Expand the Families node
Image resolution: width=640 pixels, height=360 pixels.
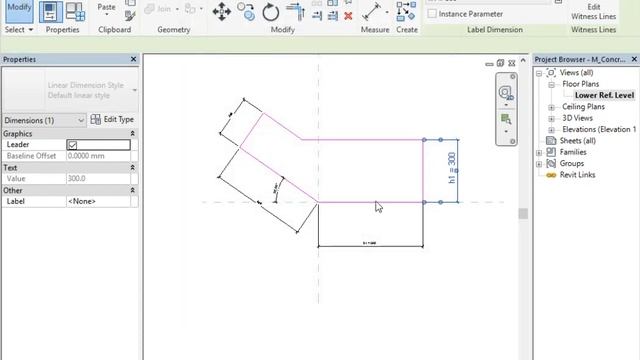click(x=539, y=153)
